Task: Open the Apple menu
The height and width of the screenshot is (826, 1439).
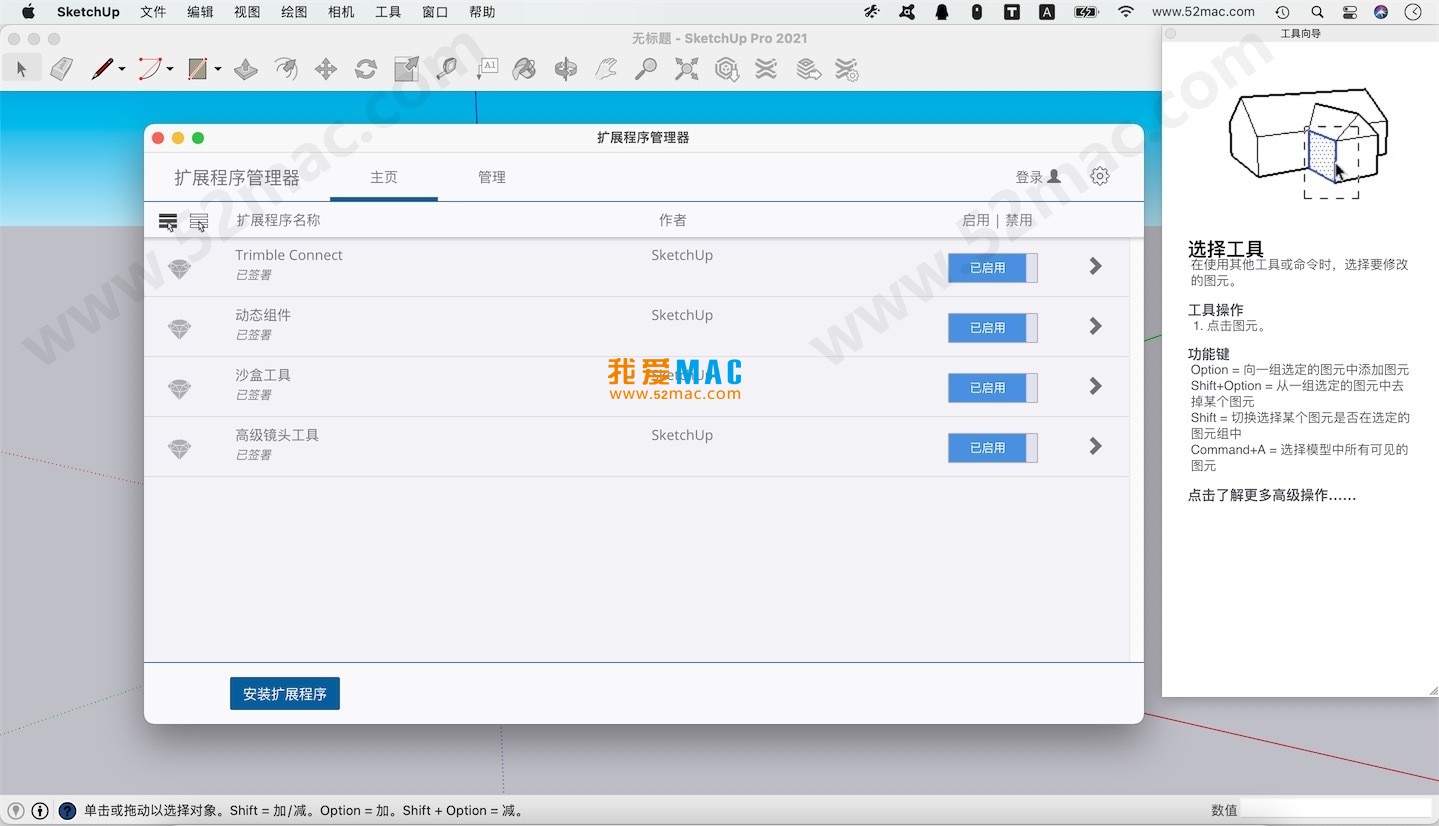Action: 28,12
